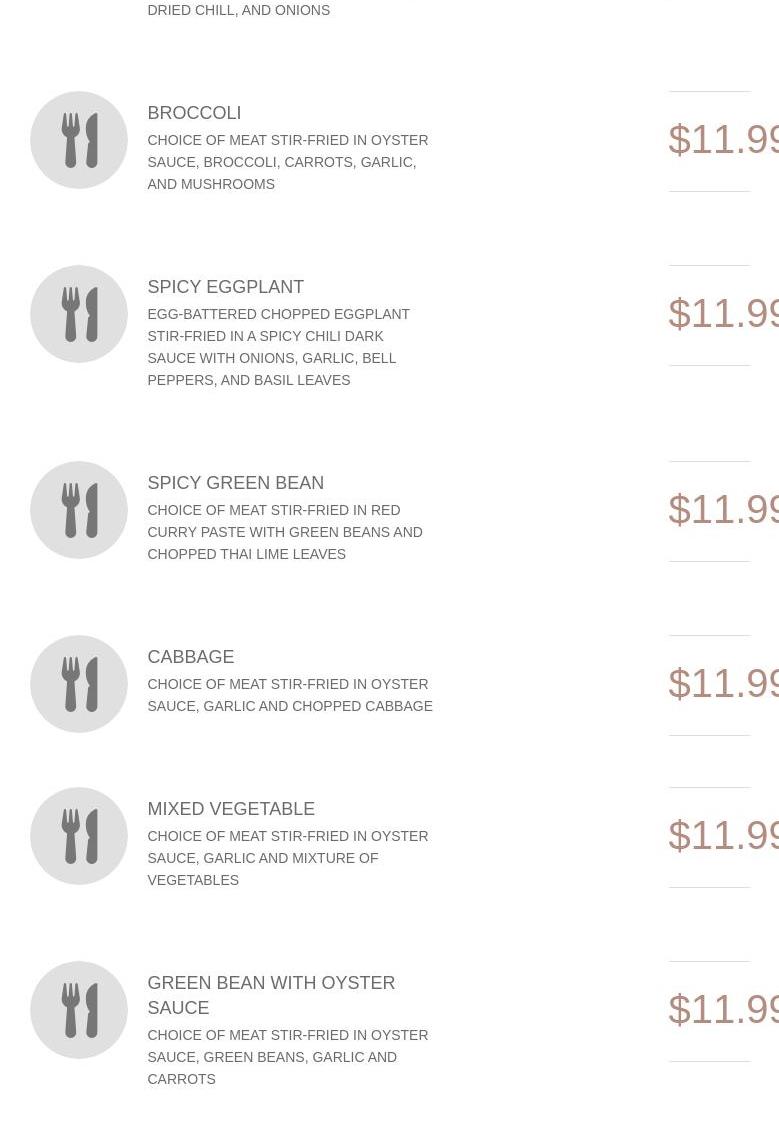Click the price of Green Bean with Oyster Sauce
This screenshot has height=1125, width=779.
point(722,1010)
